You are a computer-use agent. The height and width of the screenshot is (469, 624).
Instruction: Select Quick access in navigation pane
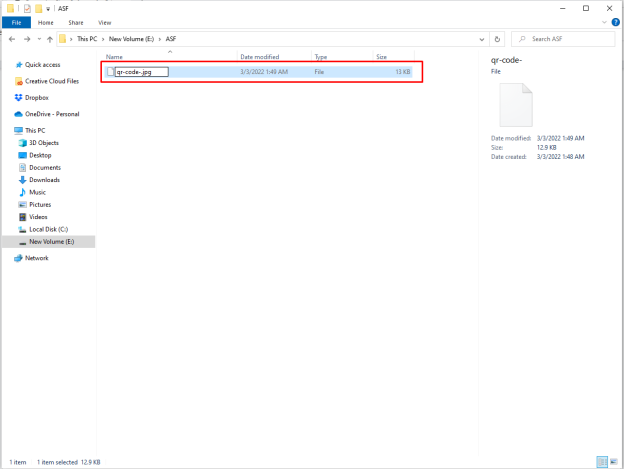(x=43, y=64)
